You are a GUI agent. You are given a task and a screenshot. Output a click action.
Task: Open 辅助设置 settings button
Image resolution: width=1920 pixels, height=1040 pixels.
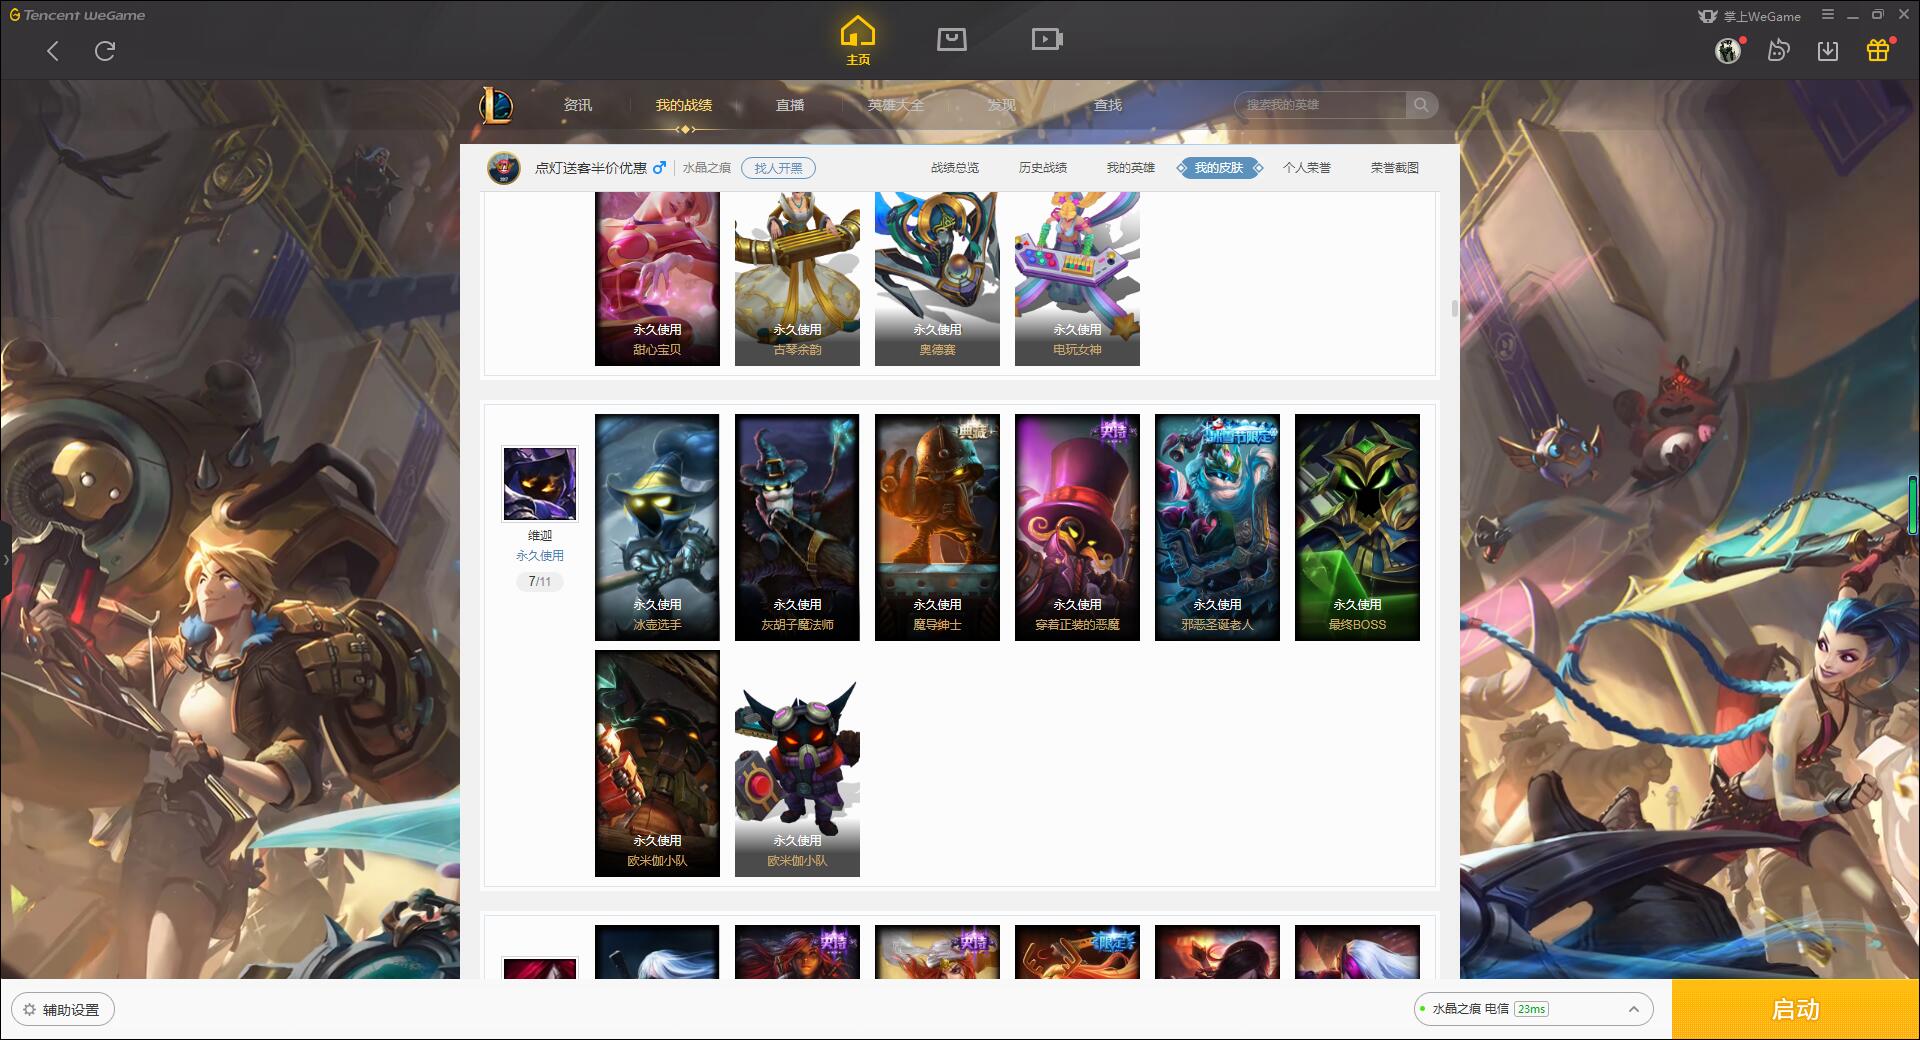click(x=62, y=1010)
